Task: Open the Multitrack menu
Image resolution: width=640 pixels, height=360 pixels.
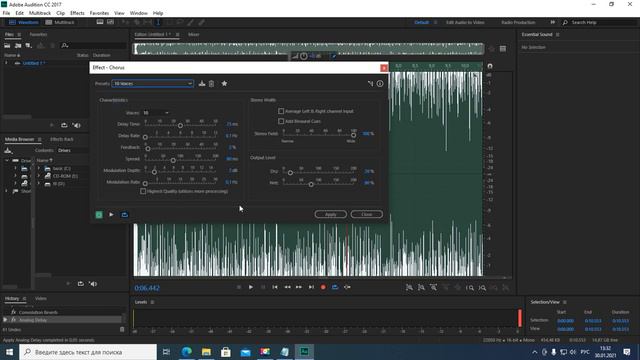Action: pyautogui.click(x=40, y=13)
